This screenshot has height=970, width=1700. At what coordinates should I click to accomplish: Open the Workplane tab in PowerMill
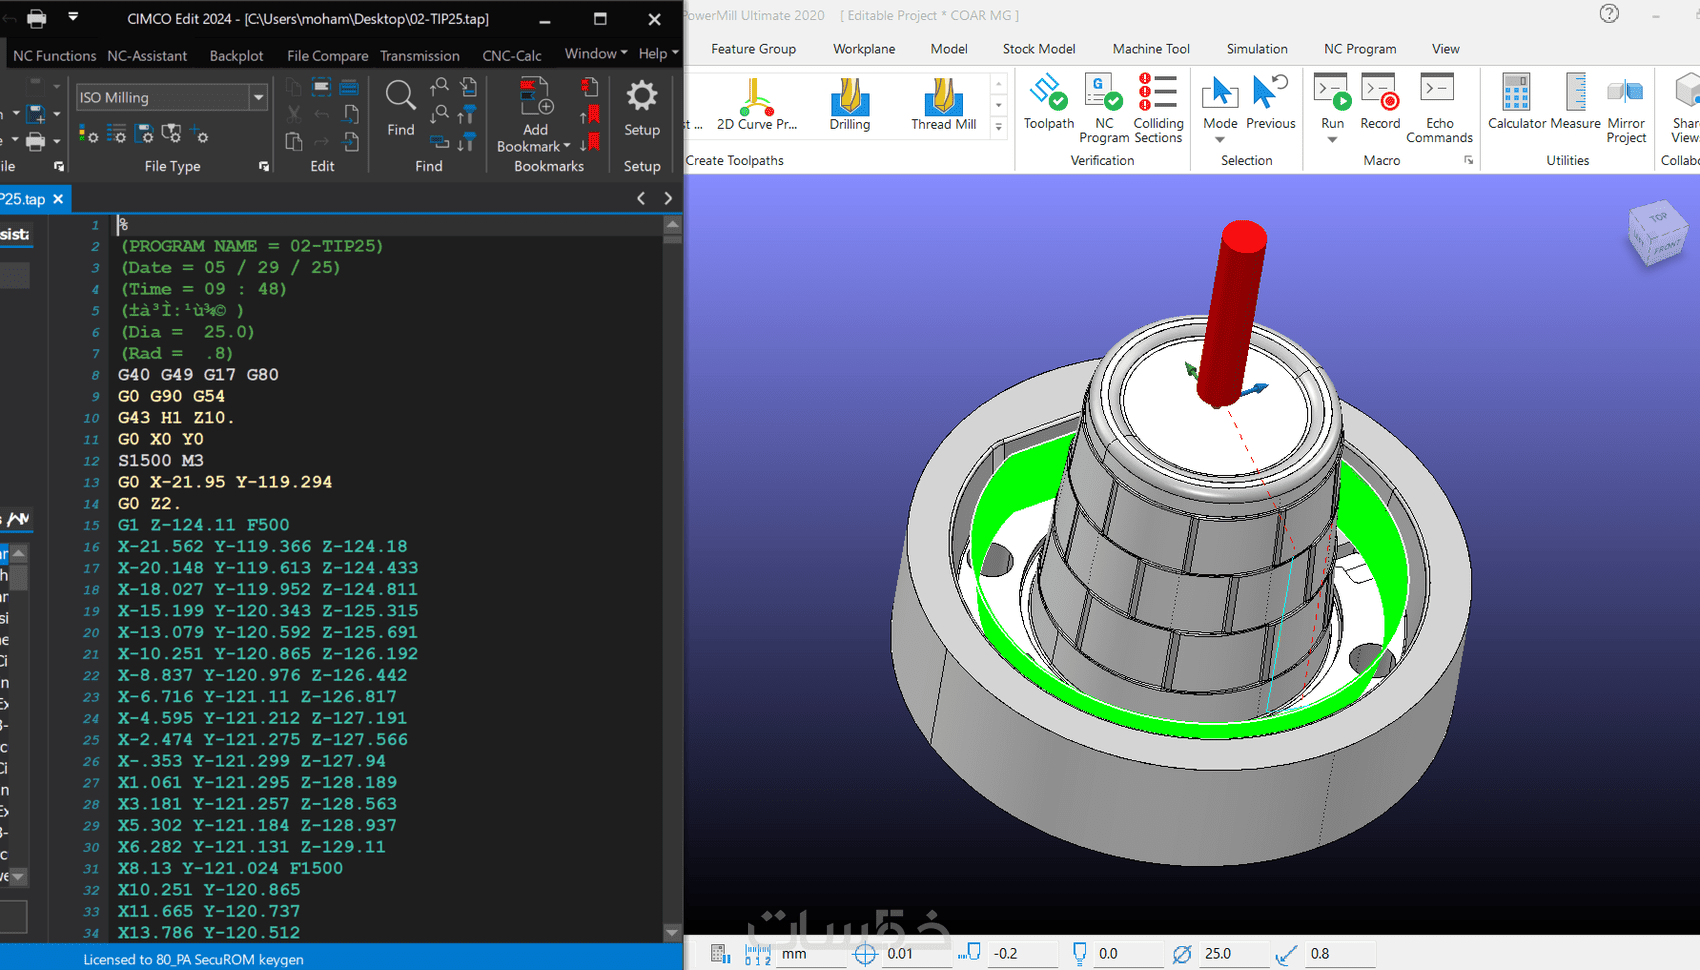coord(864,49)
